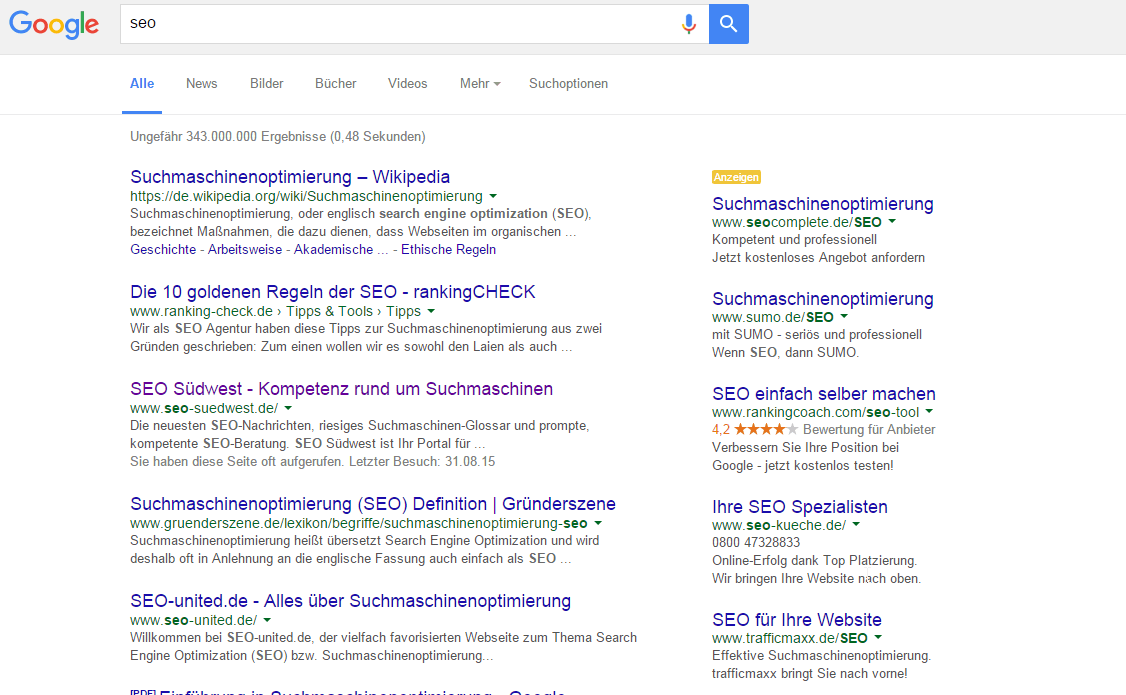1126x695 pixels.
Task: Click the 4,2 star rating stars
Action: [x=766, y=429]
